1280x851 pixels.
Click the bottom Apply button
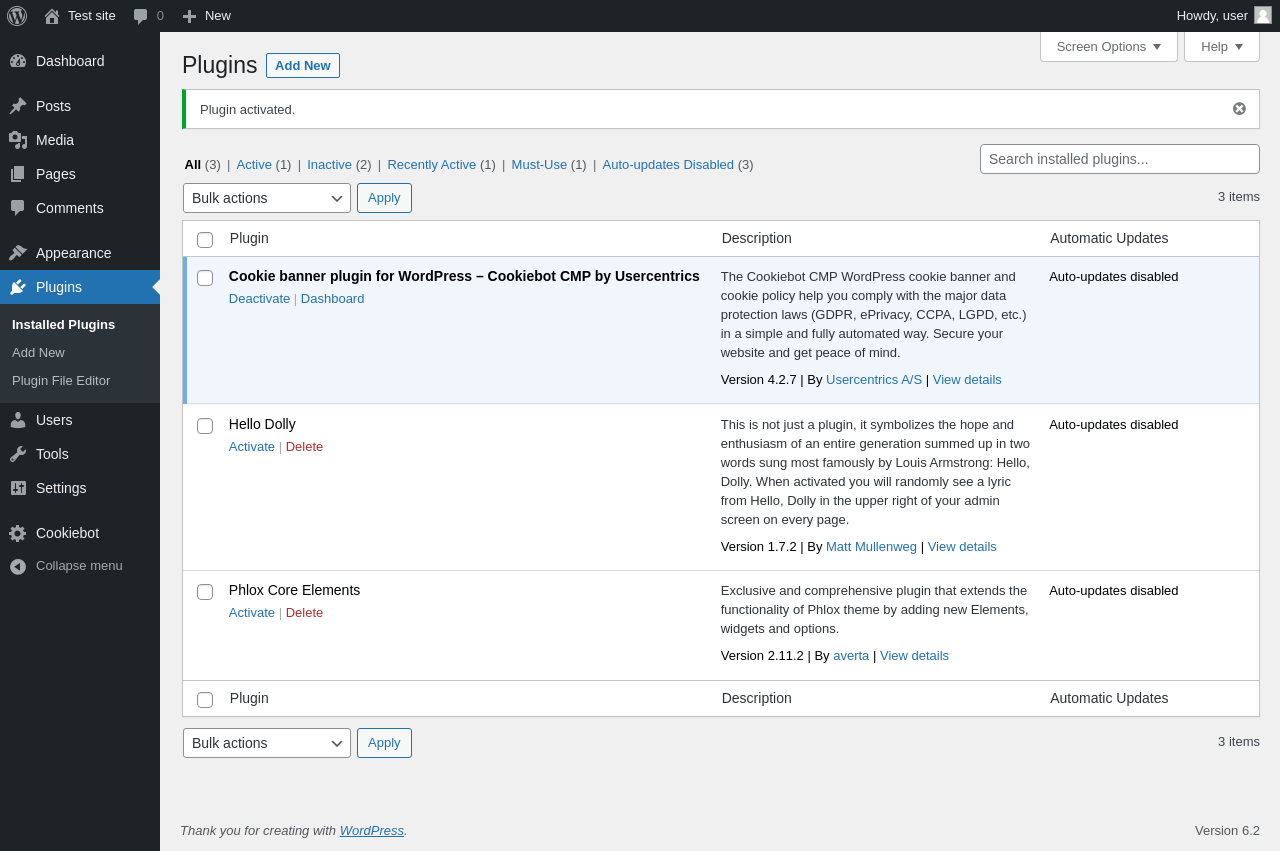point(384,743)
